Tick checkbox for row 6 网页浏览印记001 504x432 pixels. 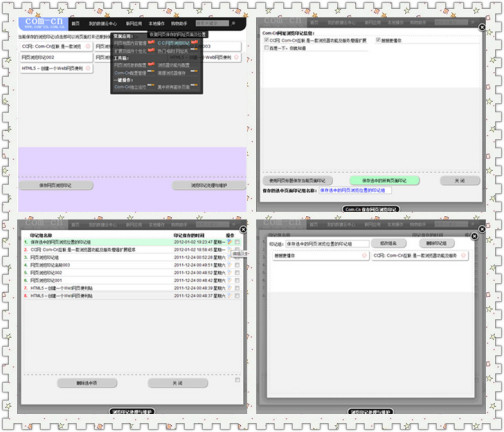coord(237,280)
